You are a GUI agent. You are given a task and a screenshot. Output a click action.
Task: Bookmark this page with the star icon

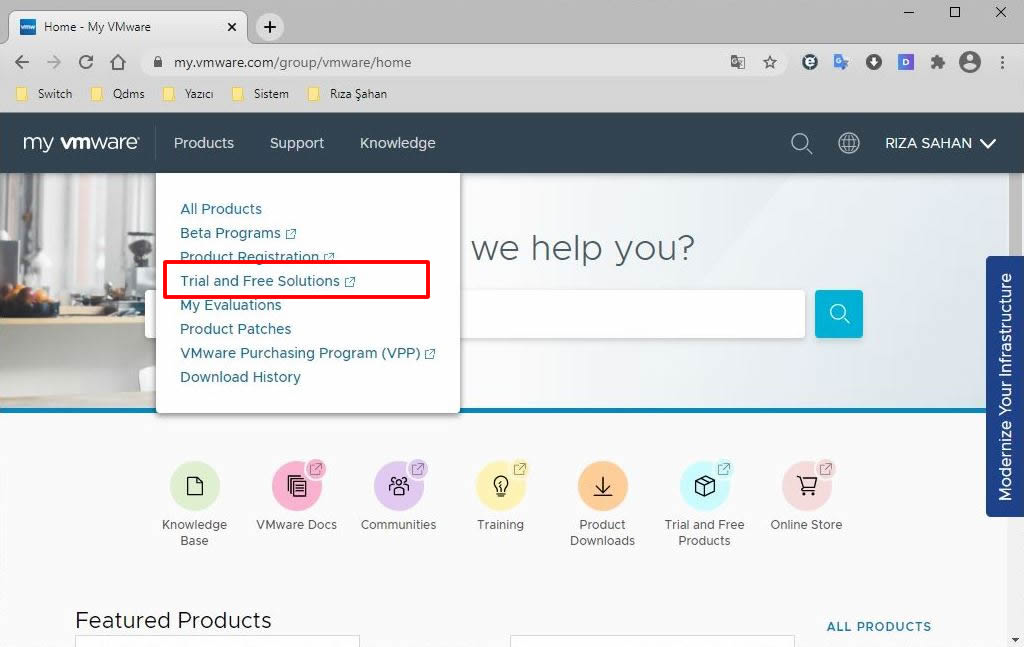[x=770, y=62]
